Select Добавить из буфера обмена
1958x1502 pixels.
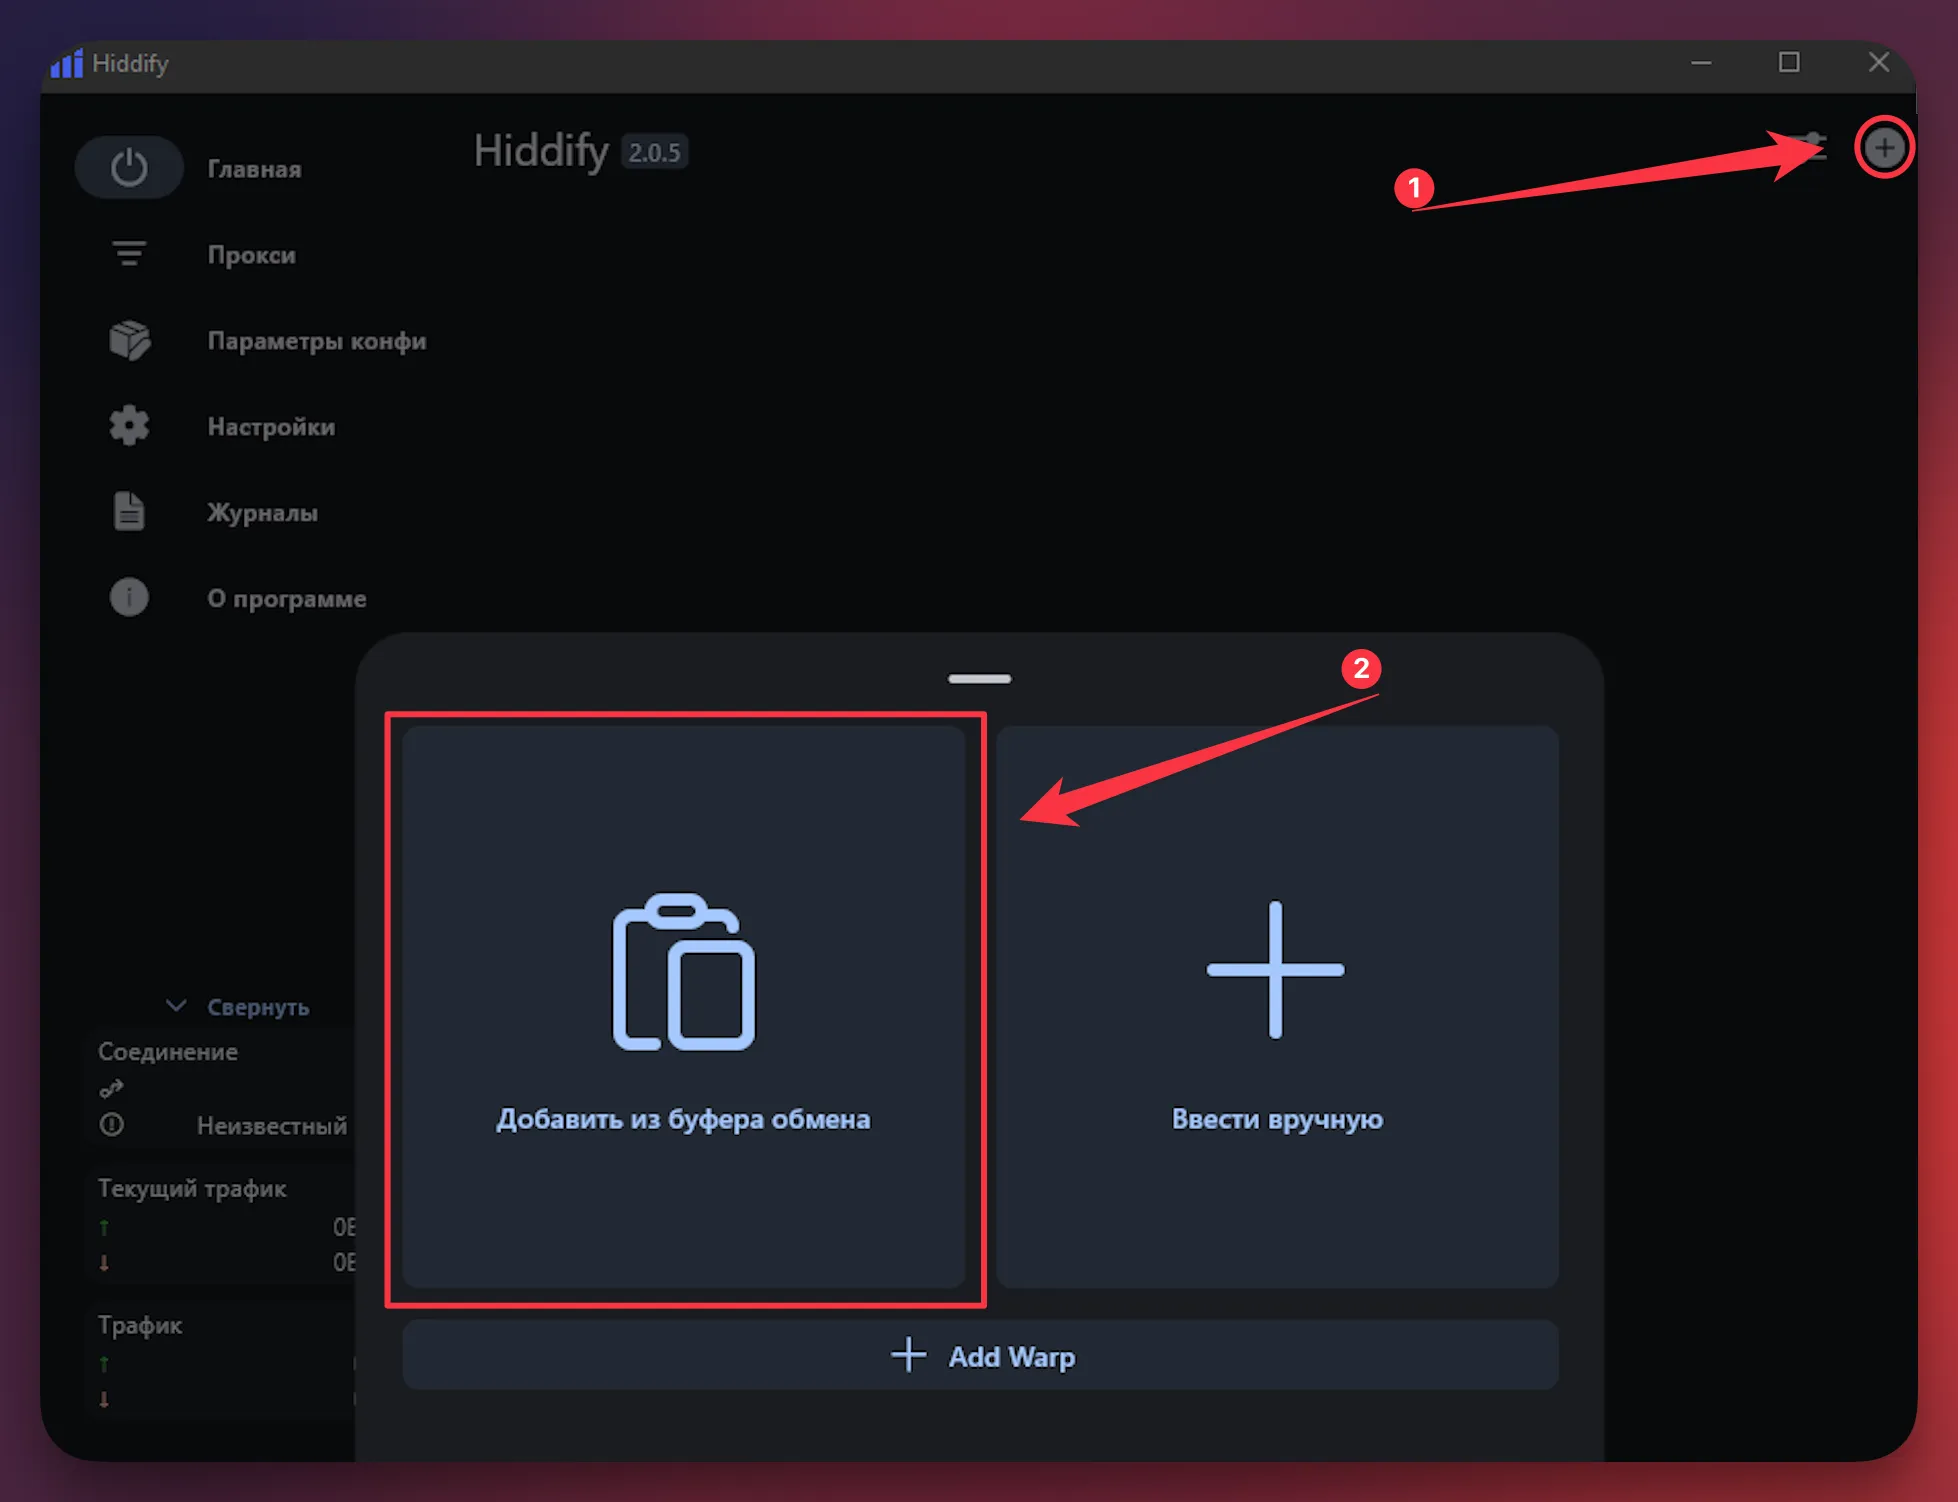684,1007
